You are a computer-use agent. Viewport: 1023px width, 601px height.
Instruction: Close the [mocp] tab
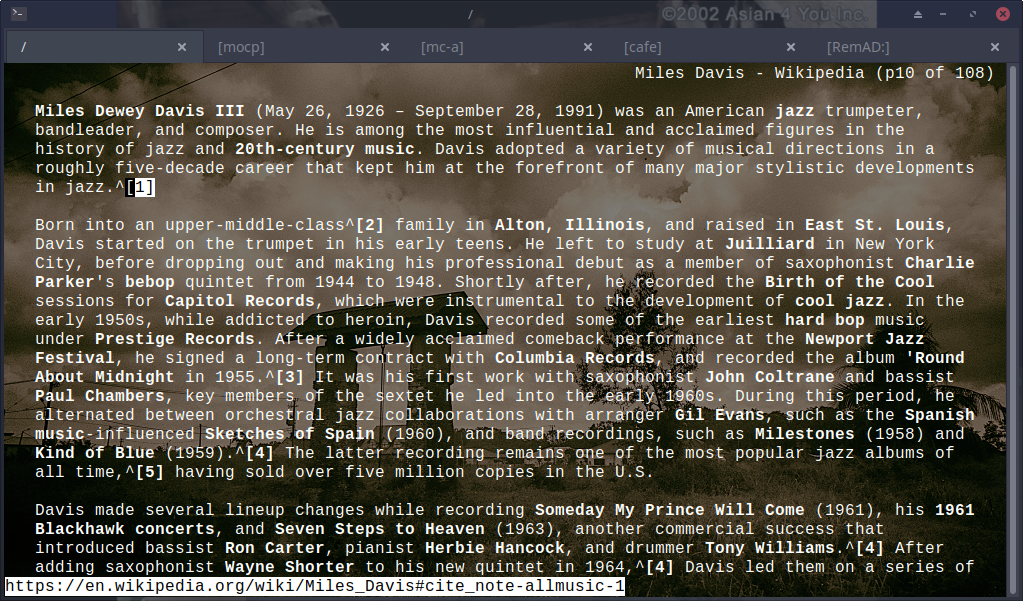tap(385, 47)
